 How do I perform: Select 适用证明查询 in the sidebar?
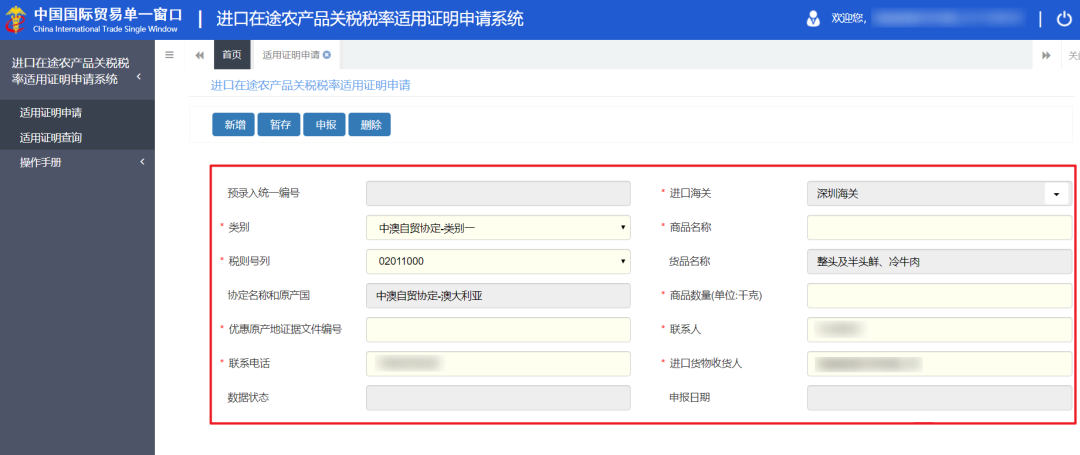tap(51, 137)
